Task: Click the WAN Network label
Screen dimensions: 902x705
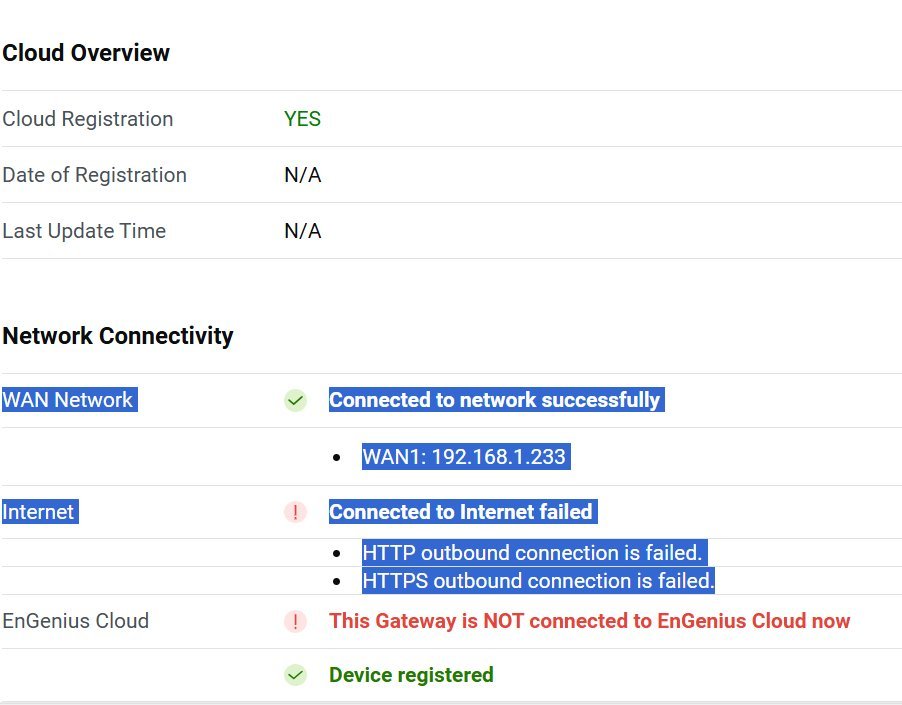Action: 68,400
